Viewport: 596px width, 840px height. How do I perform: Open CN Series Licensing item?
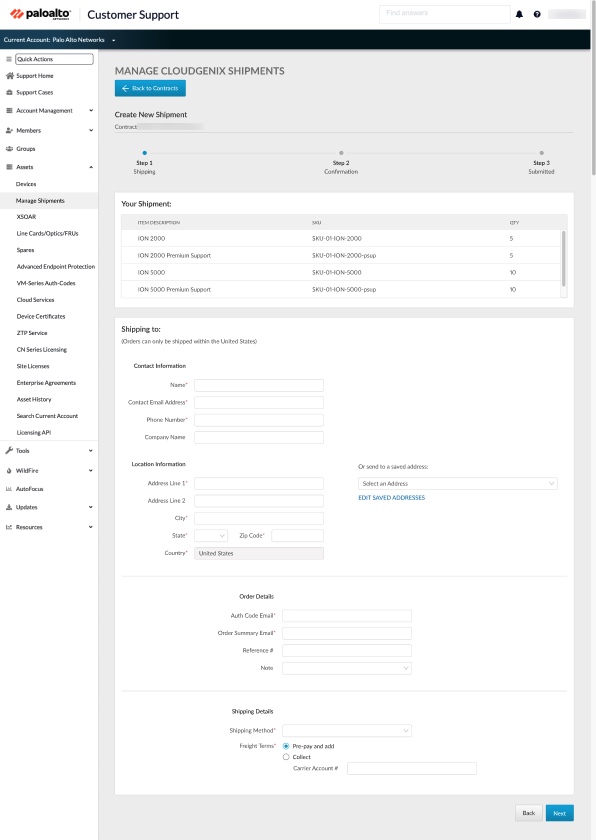pos(42,349)
